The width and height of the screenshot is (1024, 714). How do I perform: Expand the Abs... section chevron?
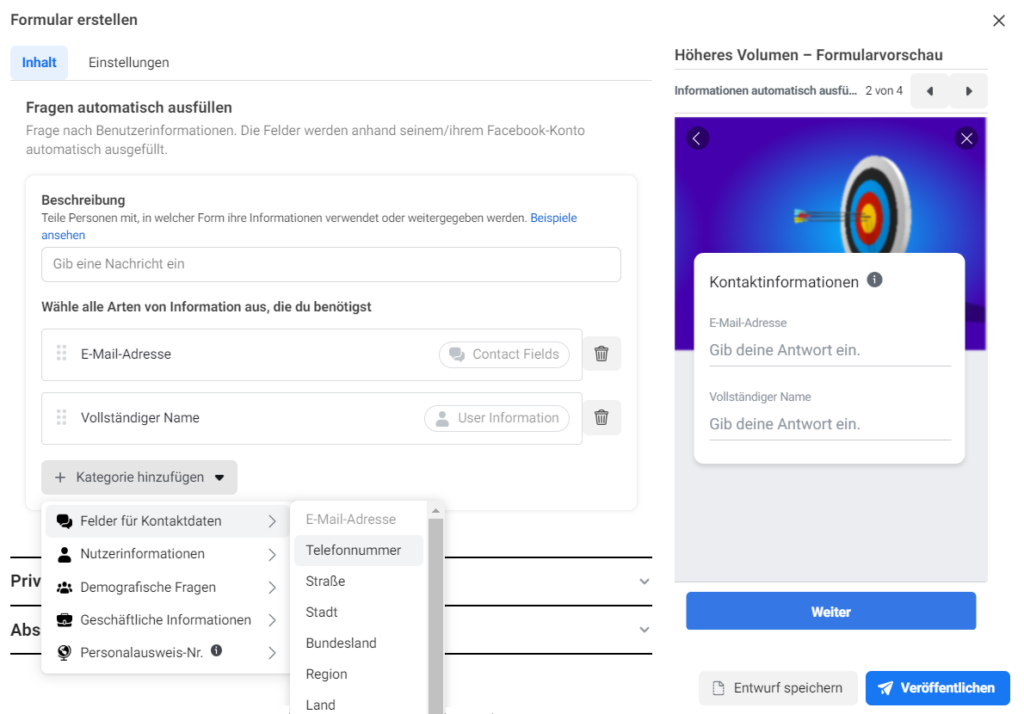pos(644,630)
